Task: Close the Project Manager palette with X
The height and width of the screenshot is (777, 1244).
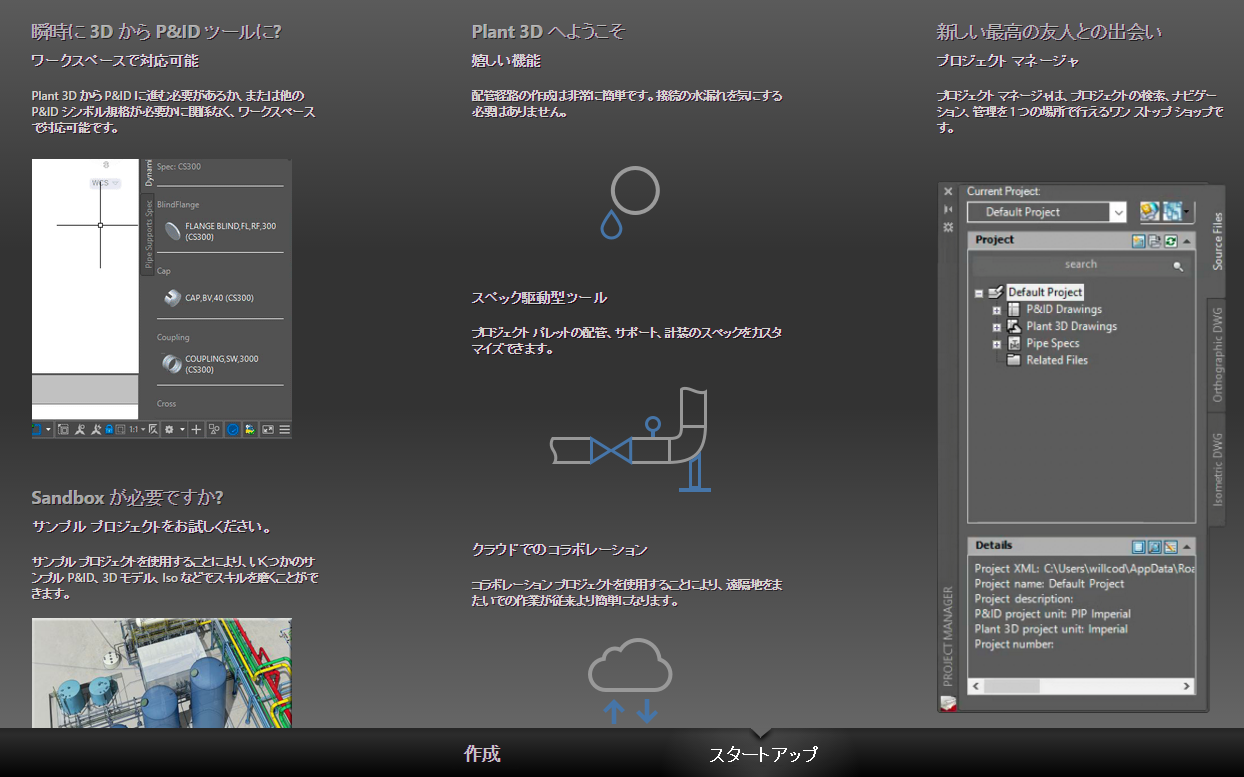Action: point(948,191)
